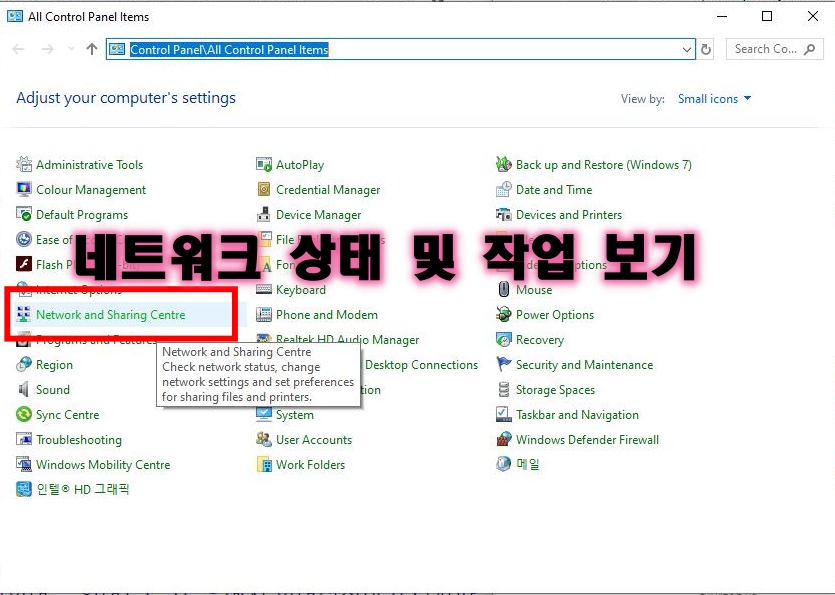
Task: Open the User Accounts icon
Action: click(264, 439)
